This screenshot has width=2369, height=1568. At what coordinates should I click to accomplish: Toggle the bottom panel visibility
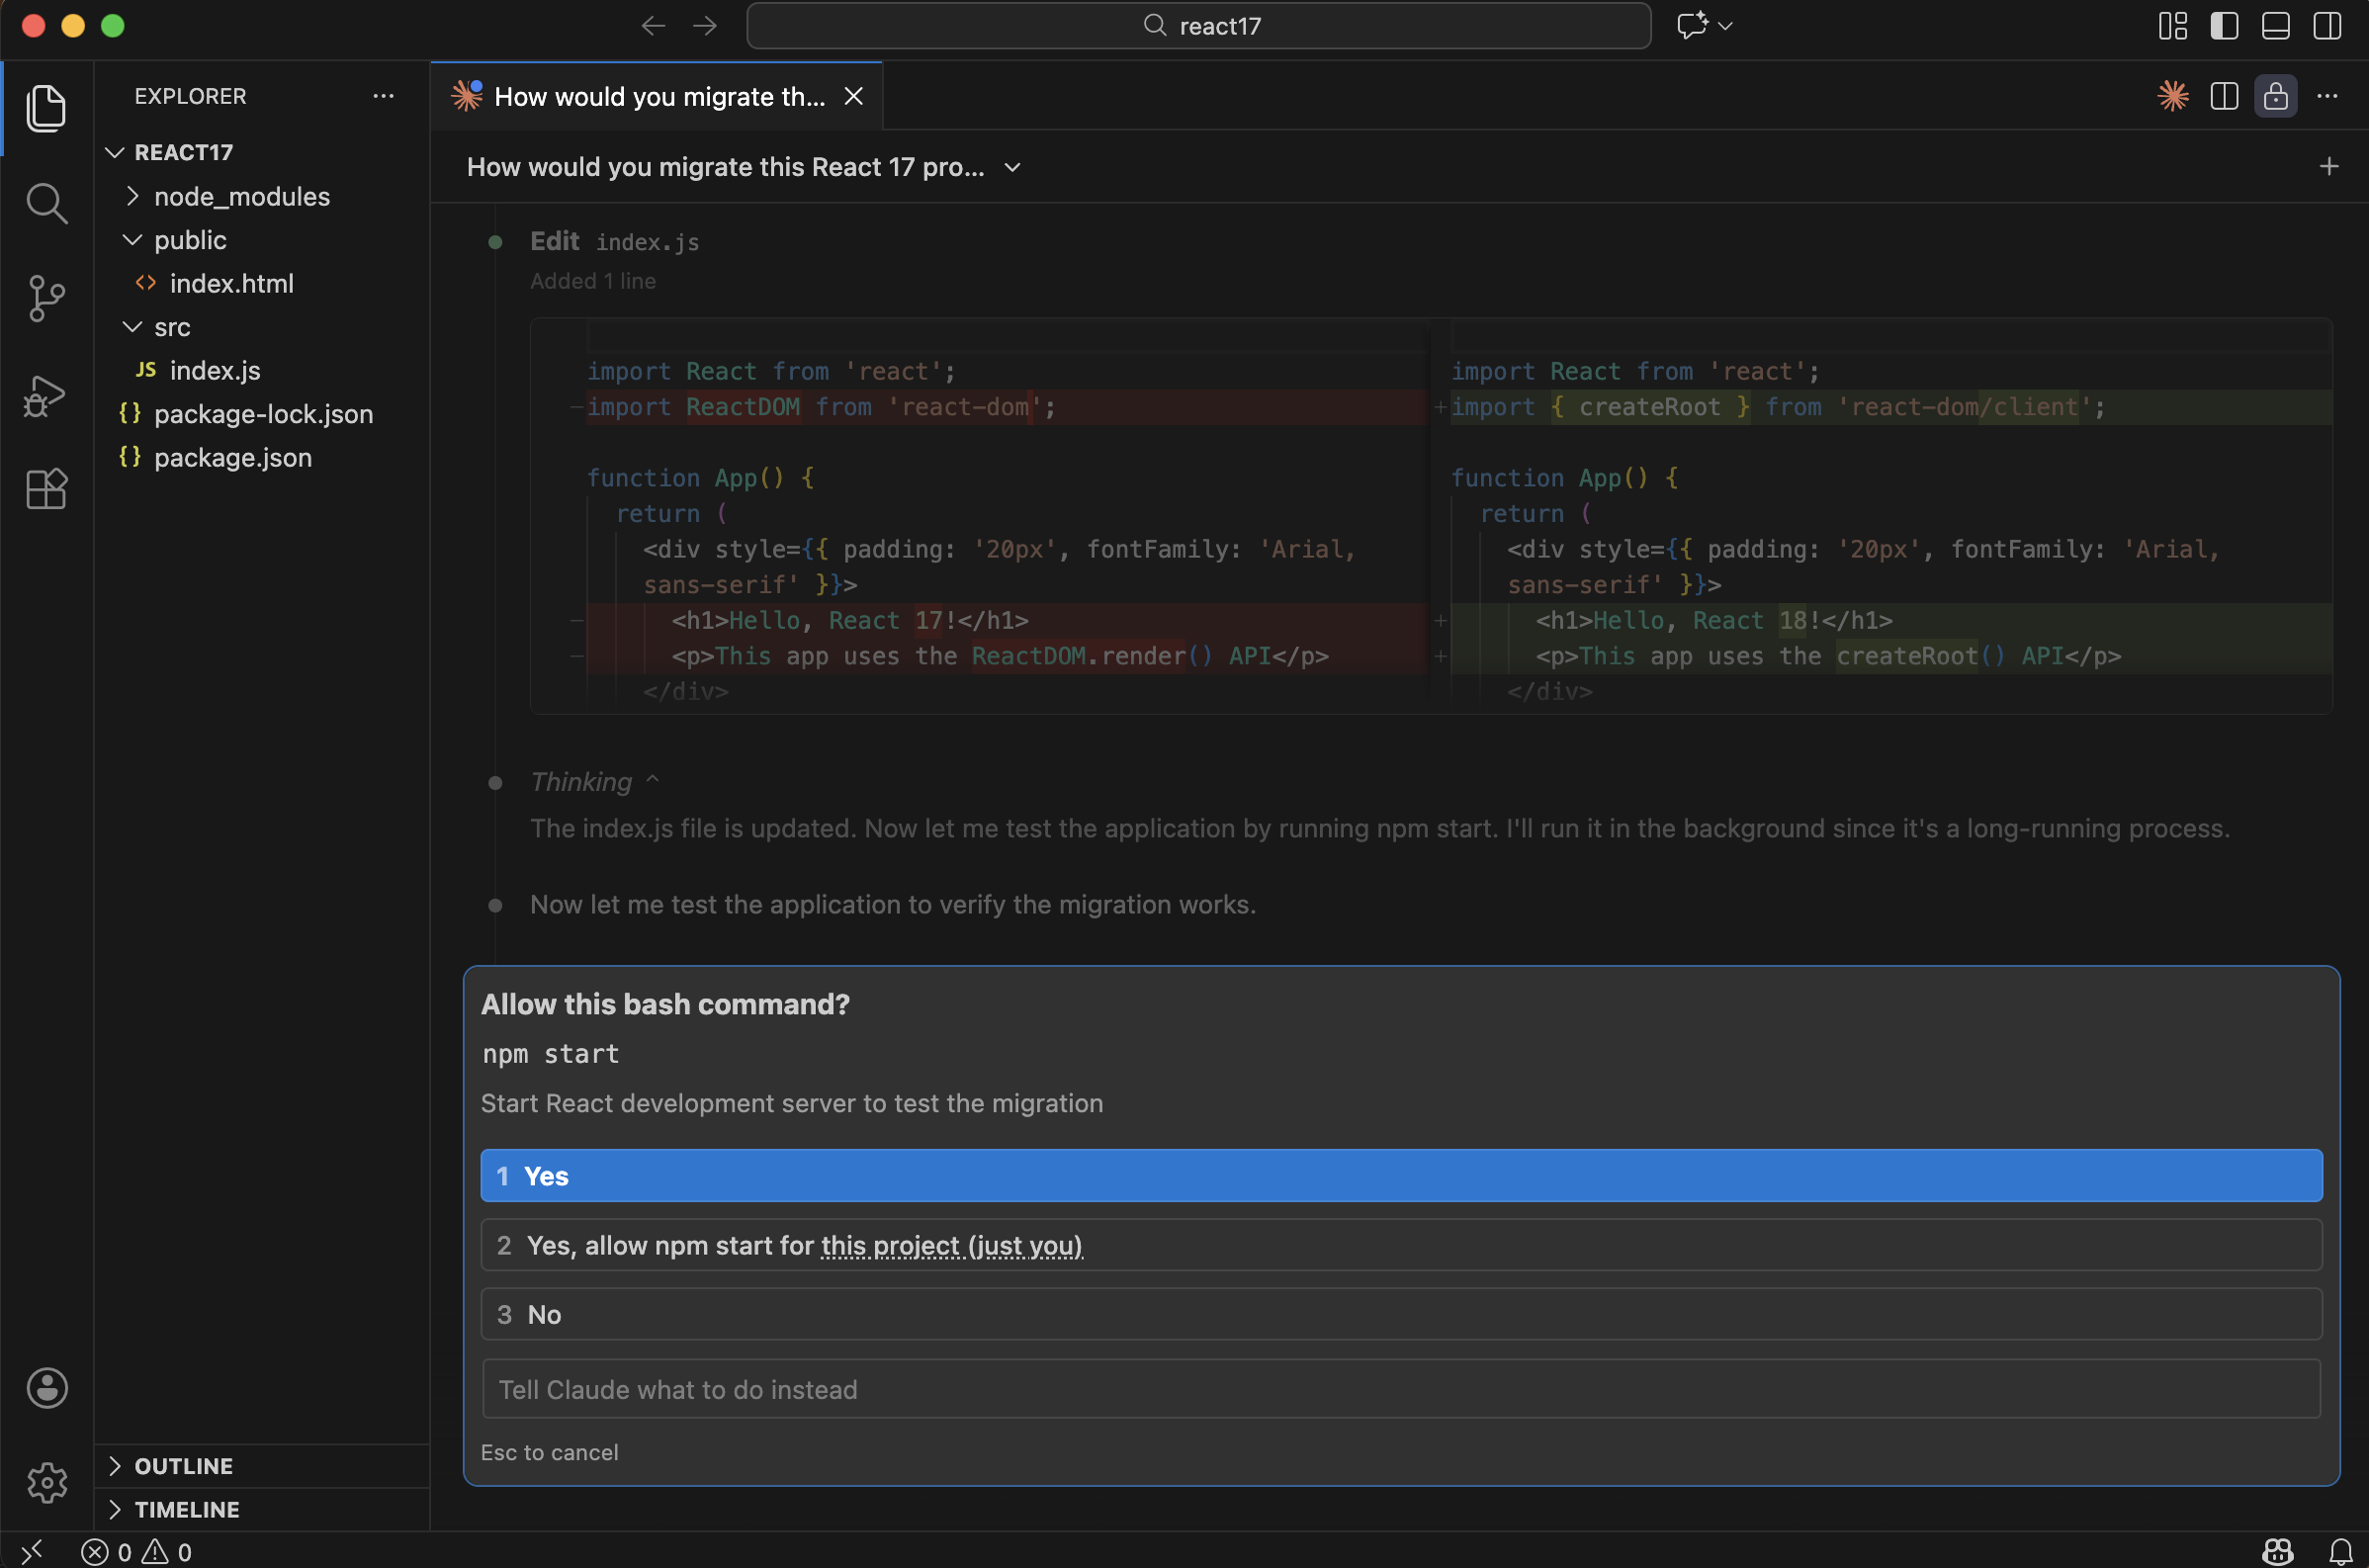coord(2276,26)
